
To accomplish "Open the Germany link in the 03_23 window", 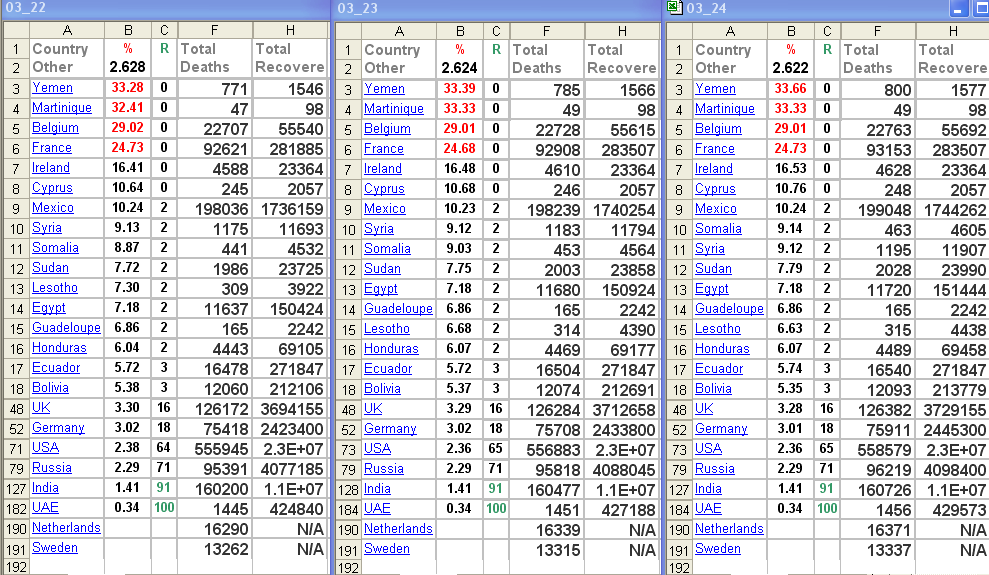I will 390,428.
